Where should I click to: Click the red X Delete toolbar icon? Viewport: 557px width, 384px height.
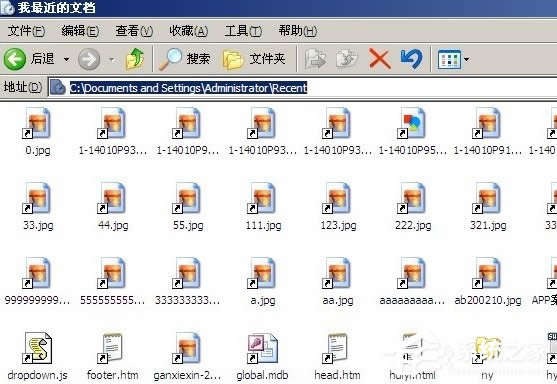pos(380,59)
